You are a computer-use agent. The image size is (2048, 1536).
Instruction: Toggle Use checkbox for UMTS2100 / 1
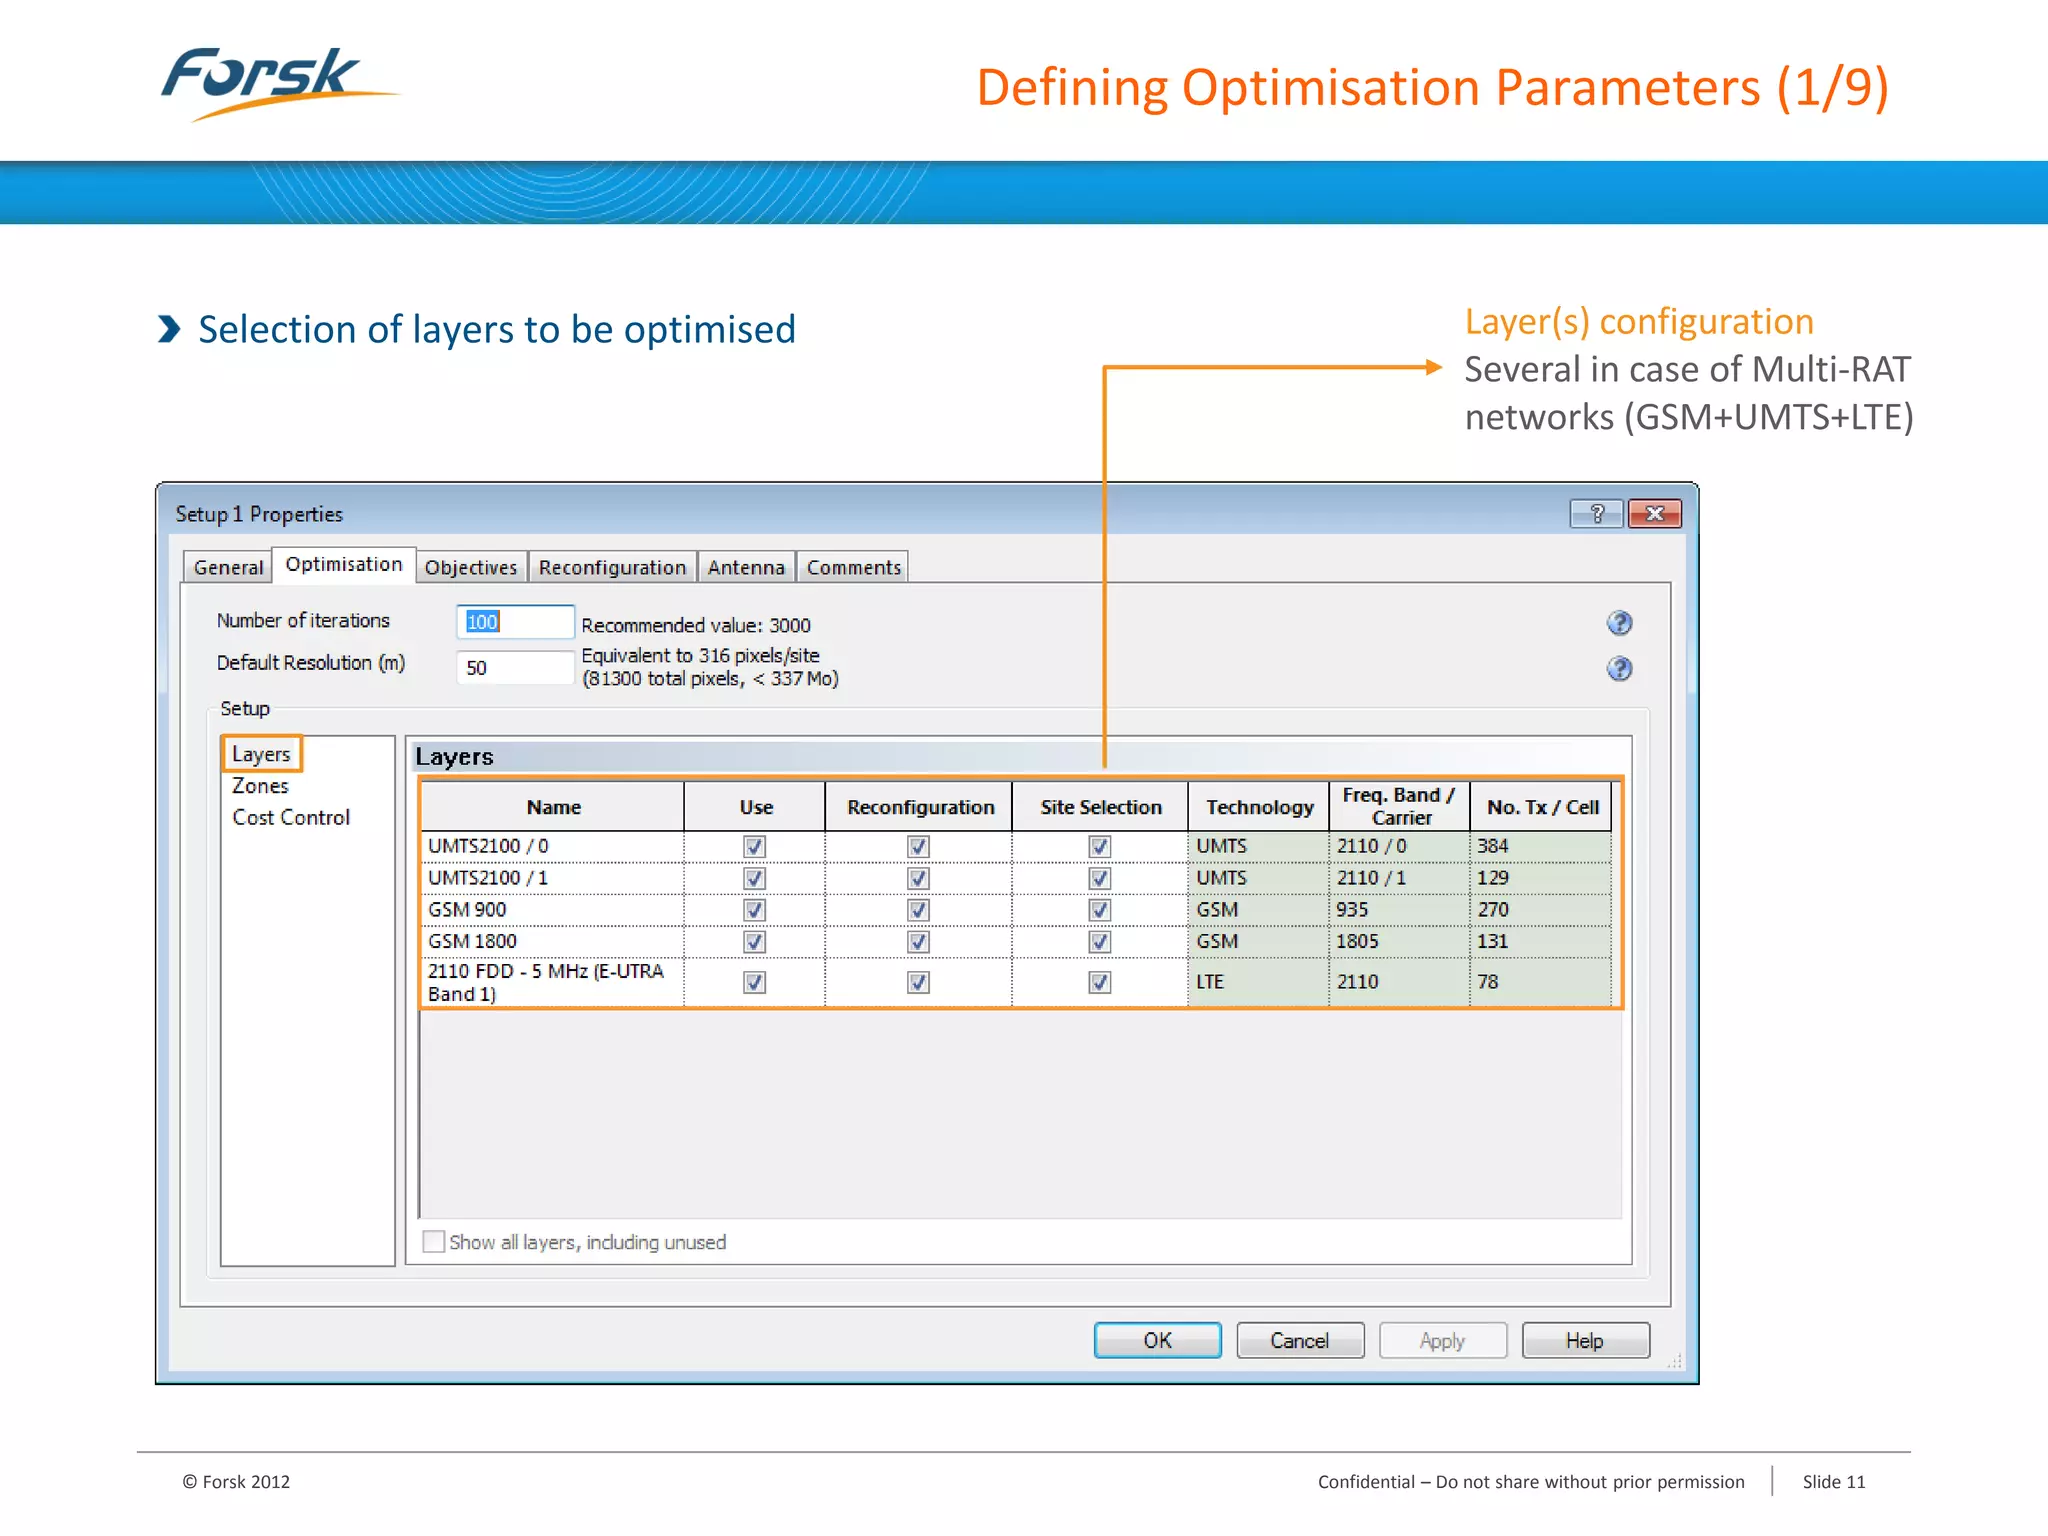(755, 878)
